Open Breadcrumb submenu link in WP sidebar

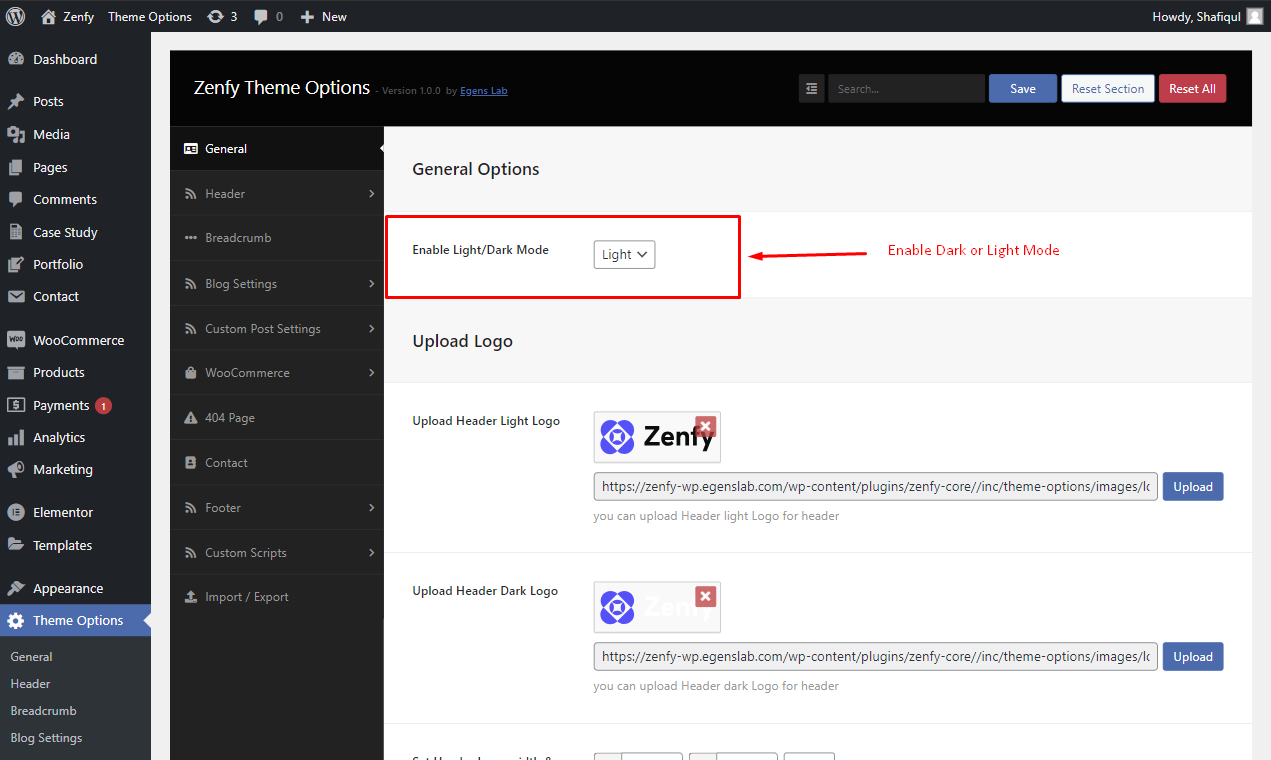pyautogui.click(x=43, y=711)
